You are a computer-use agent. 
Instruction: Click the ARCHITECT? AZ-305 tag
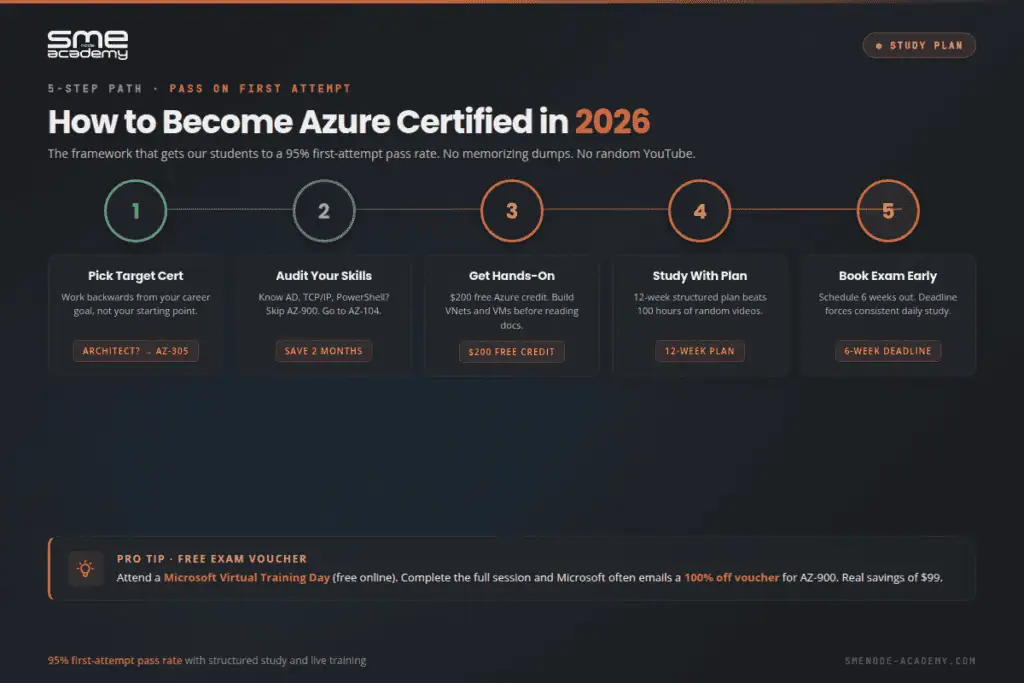[x=136, y=351]
